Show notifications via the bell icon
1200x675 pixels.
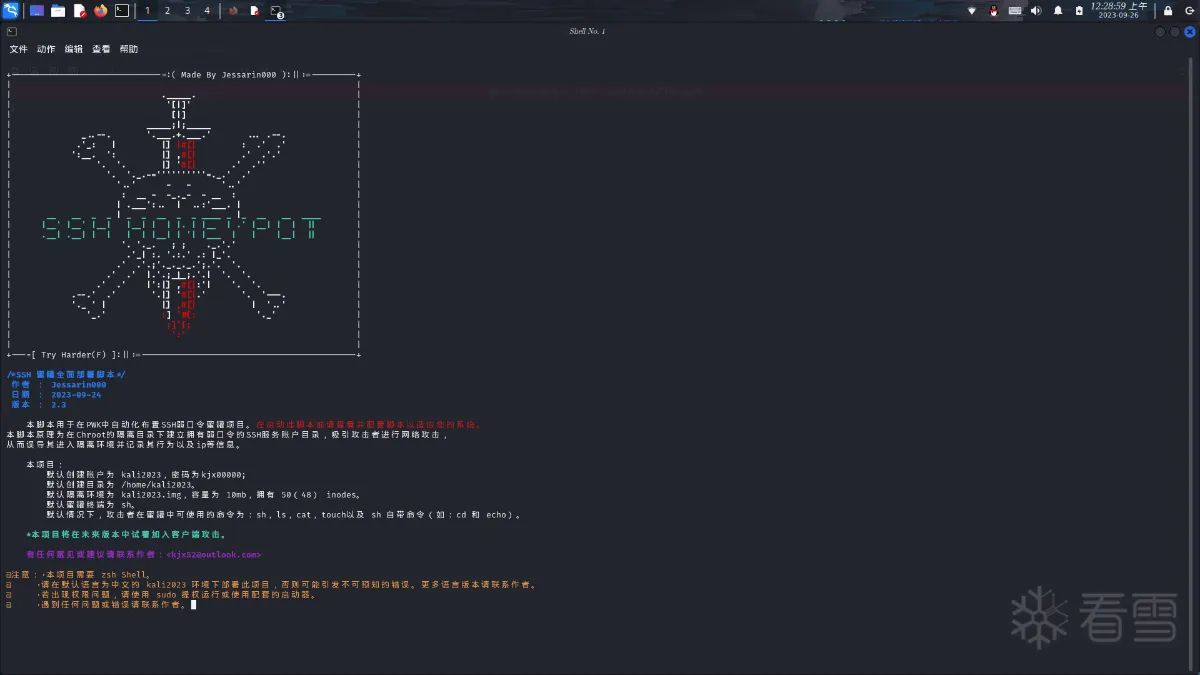tap(1058, 11)
